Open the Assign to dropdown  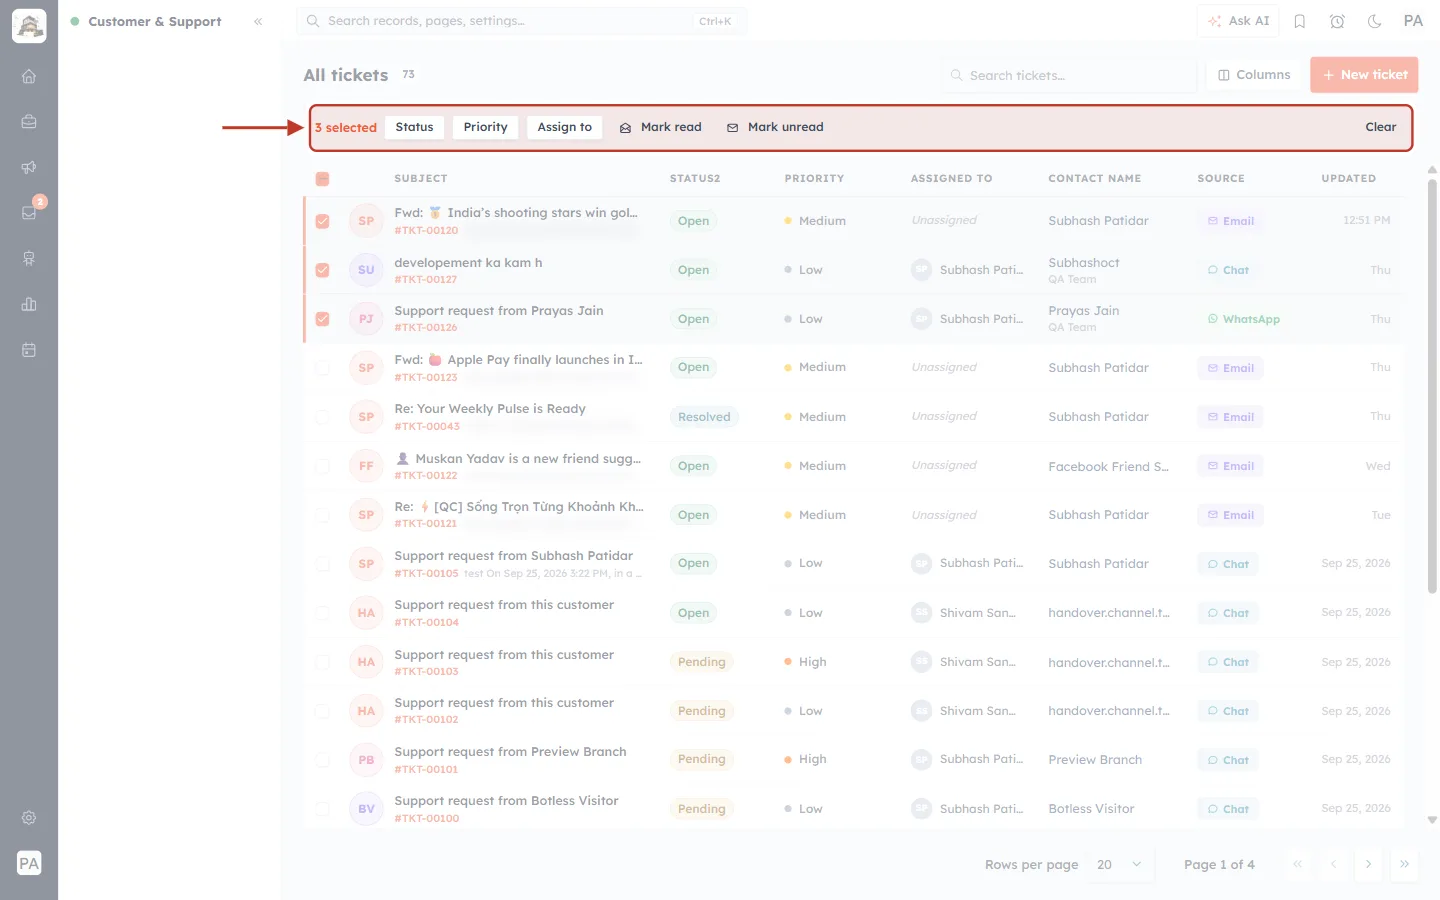pos(564,127)
